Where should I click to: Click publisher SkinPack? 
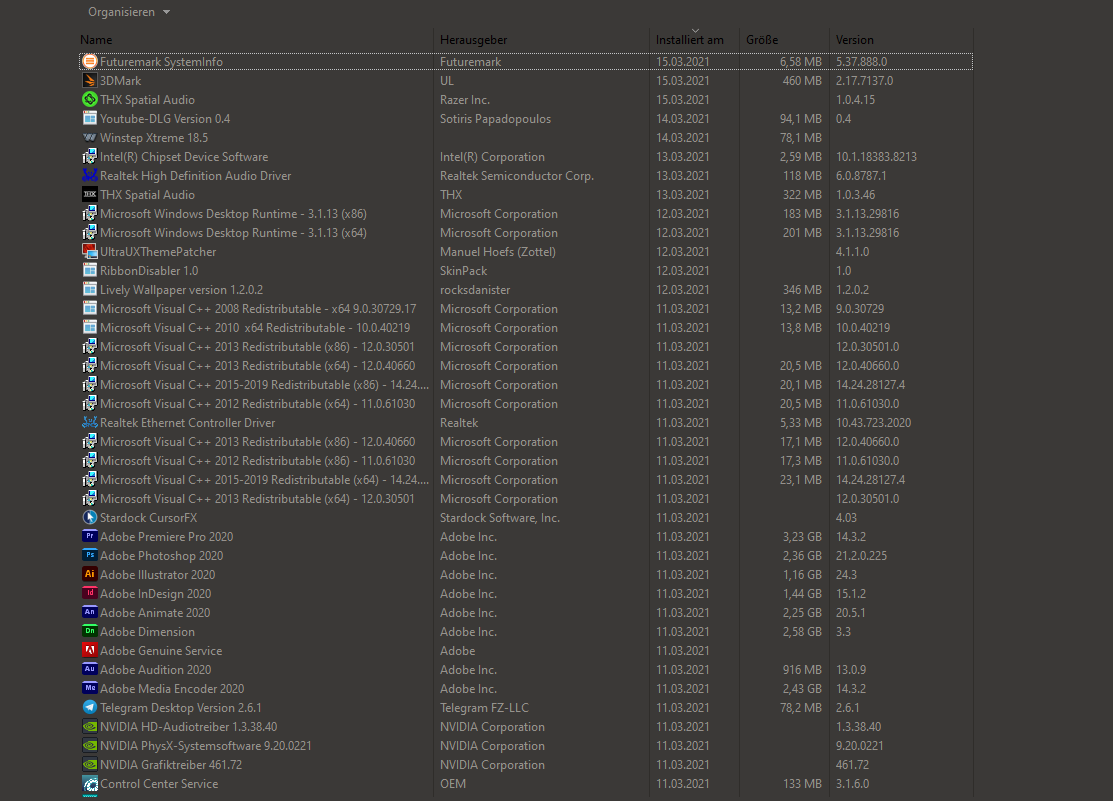pos(464,271)
